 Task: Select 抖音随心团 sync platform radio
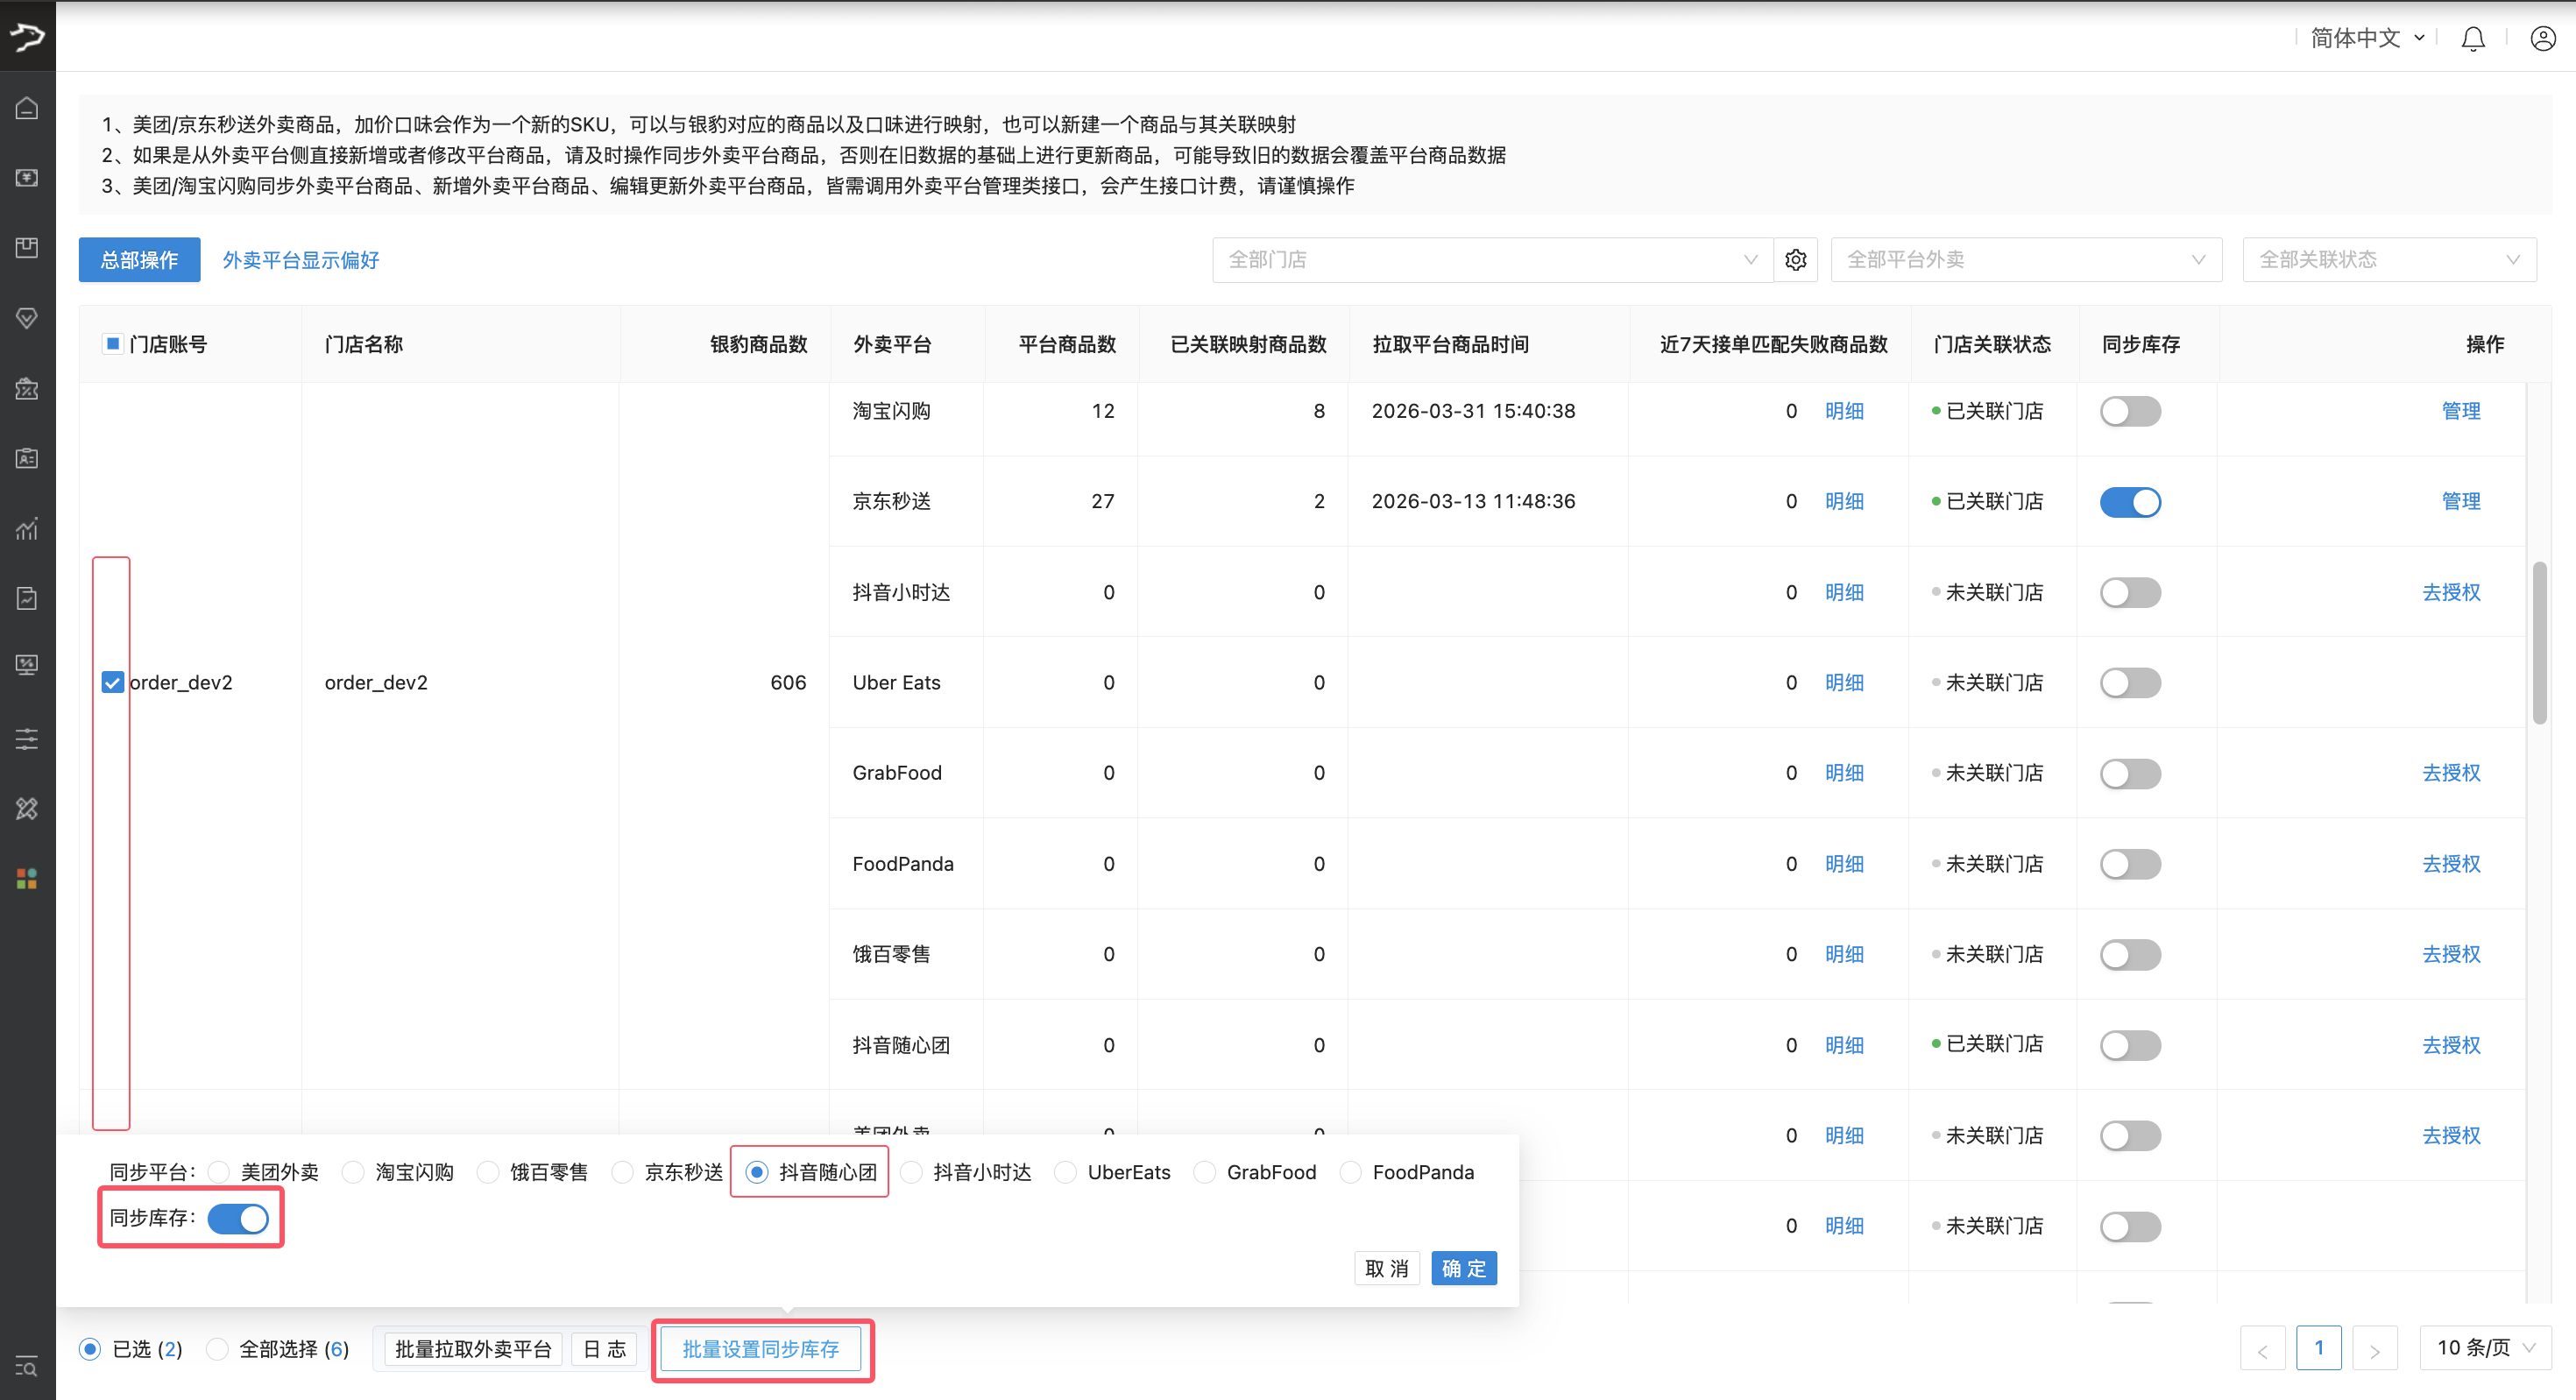757,1172
